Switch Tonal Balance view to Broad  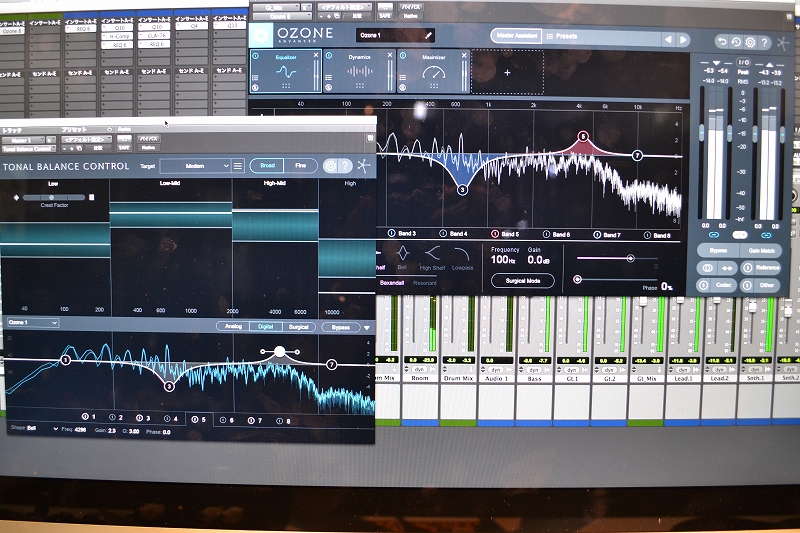point(267,165)
